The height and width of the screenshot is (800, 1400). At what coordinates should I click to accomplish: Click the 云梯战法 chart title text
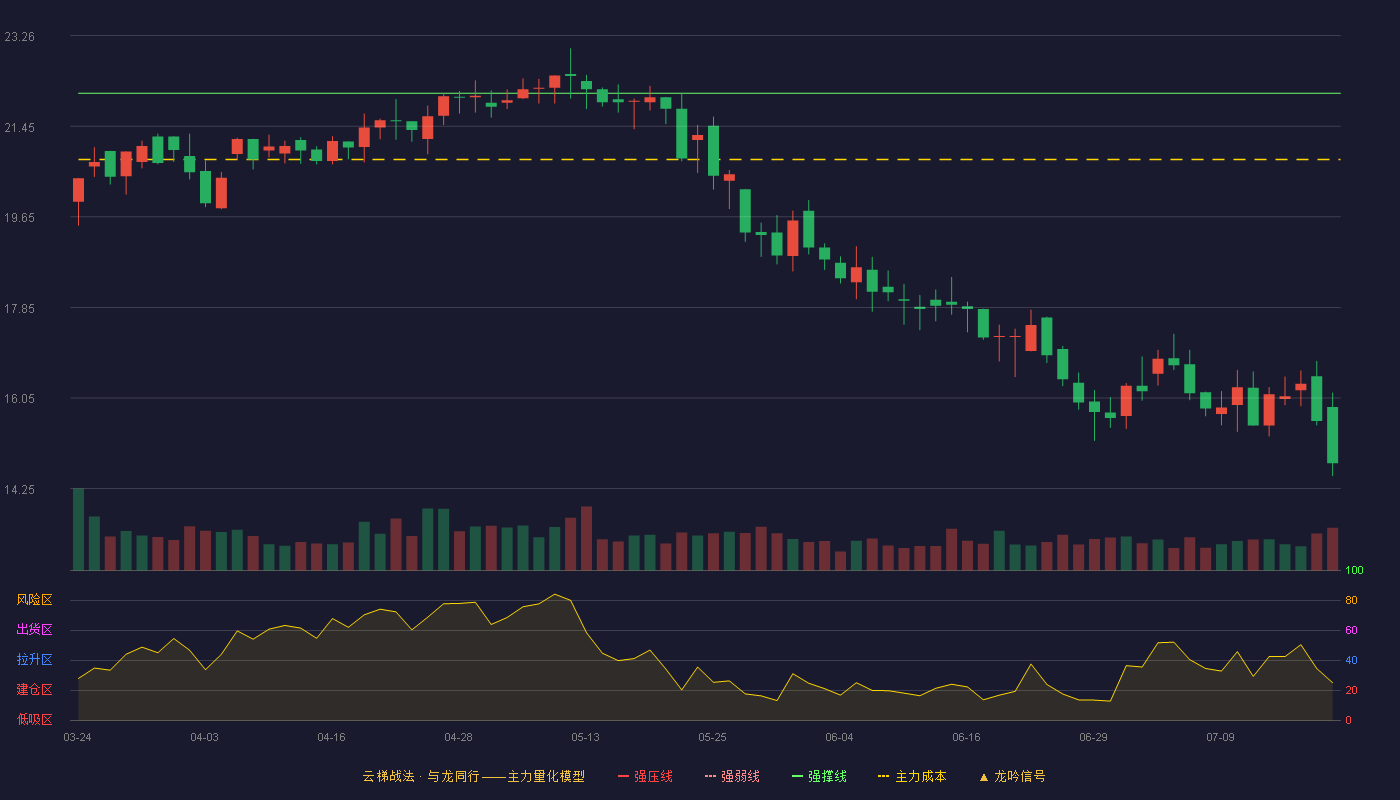388,776
